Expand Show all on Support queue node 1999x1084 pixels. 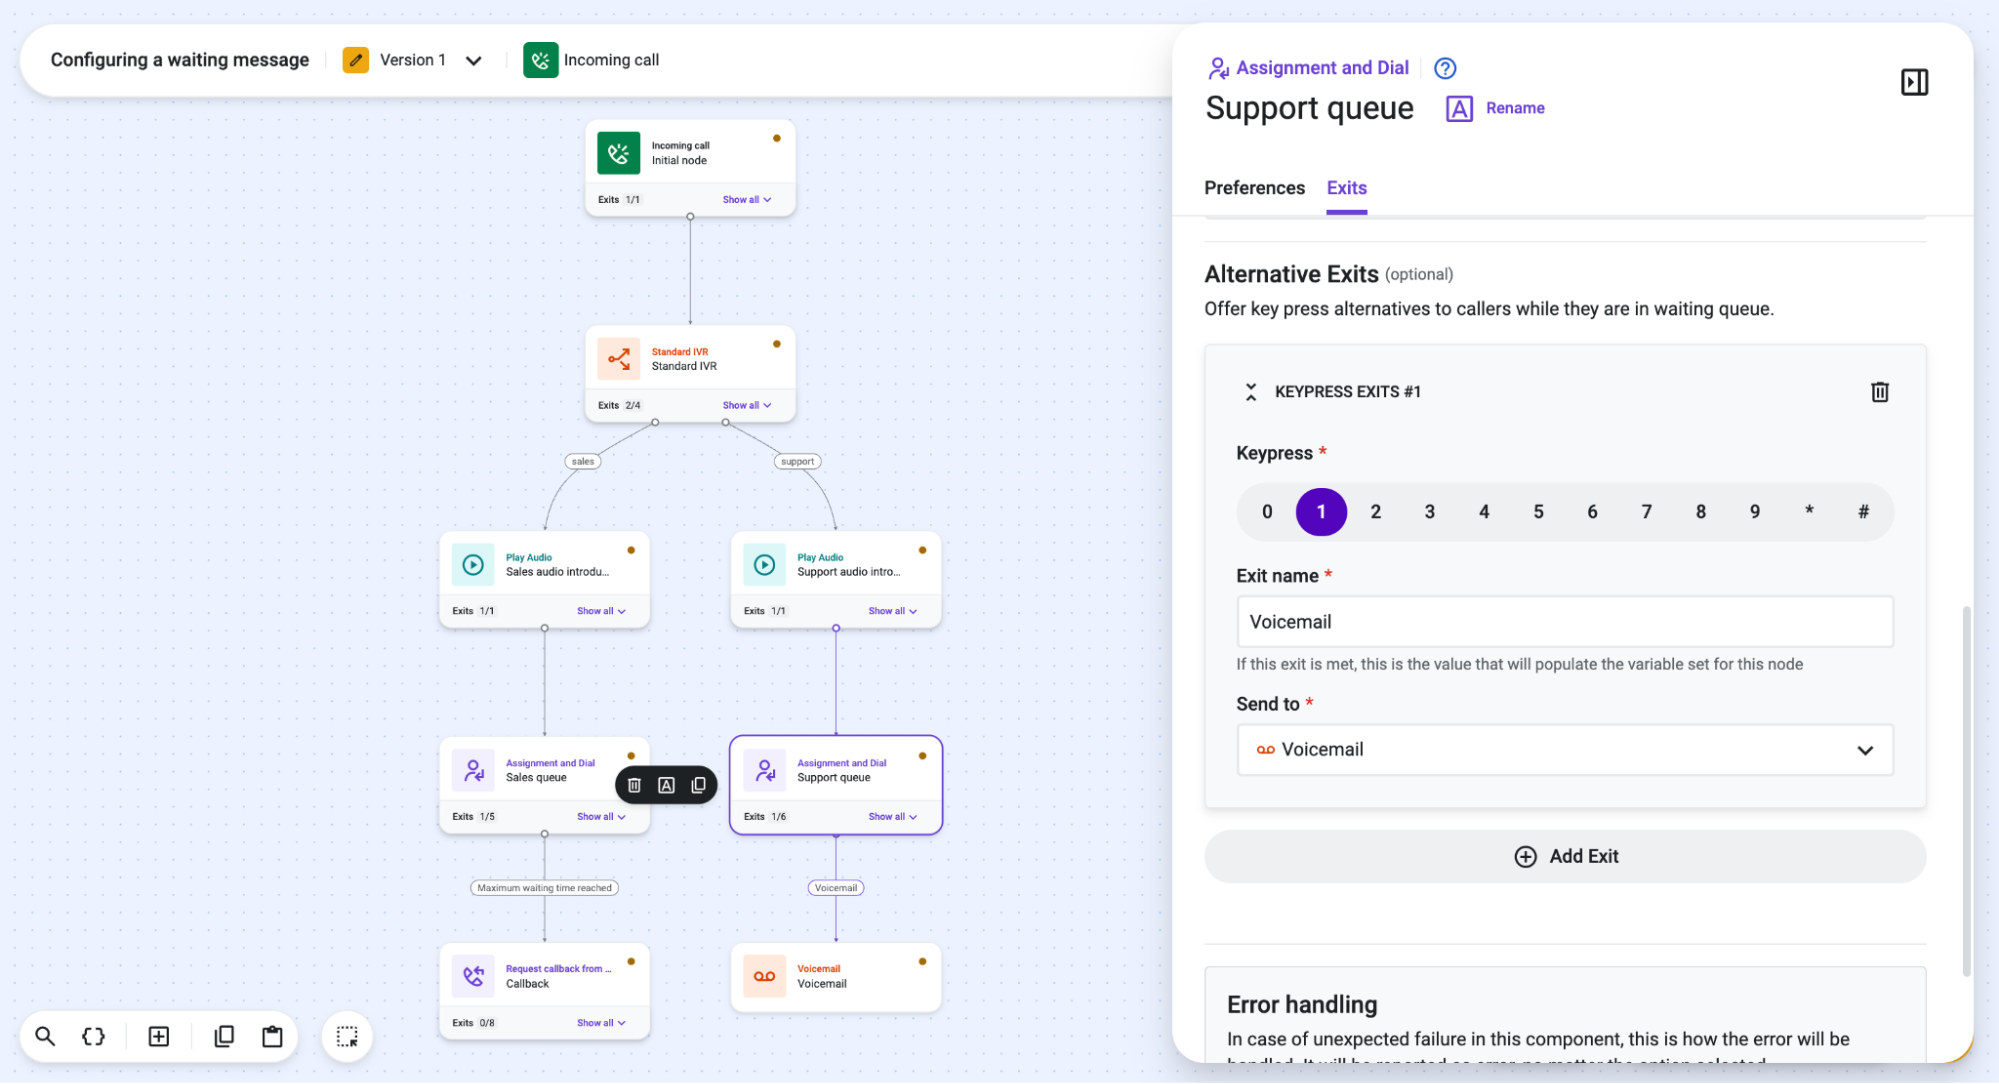[x=892, y=817]
